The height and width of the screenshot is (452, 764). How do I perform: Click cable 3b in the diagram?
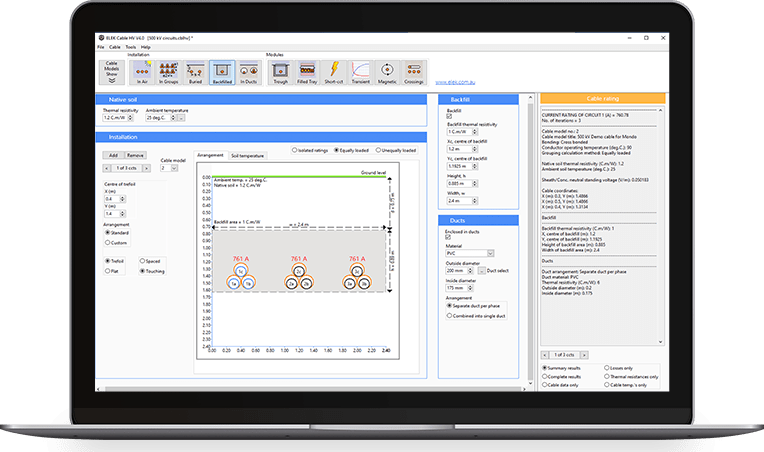pos(364,283)
